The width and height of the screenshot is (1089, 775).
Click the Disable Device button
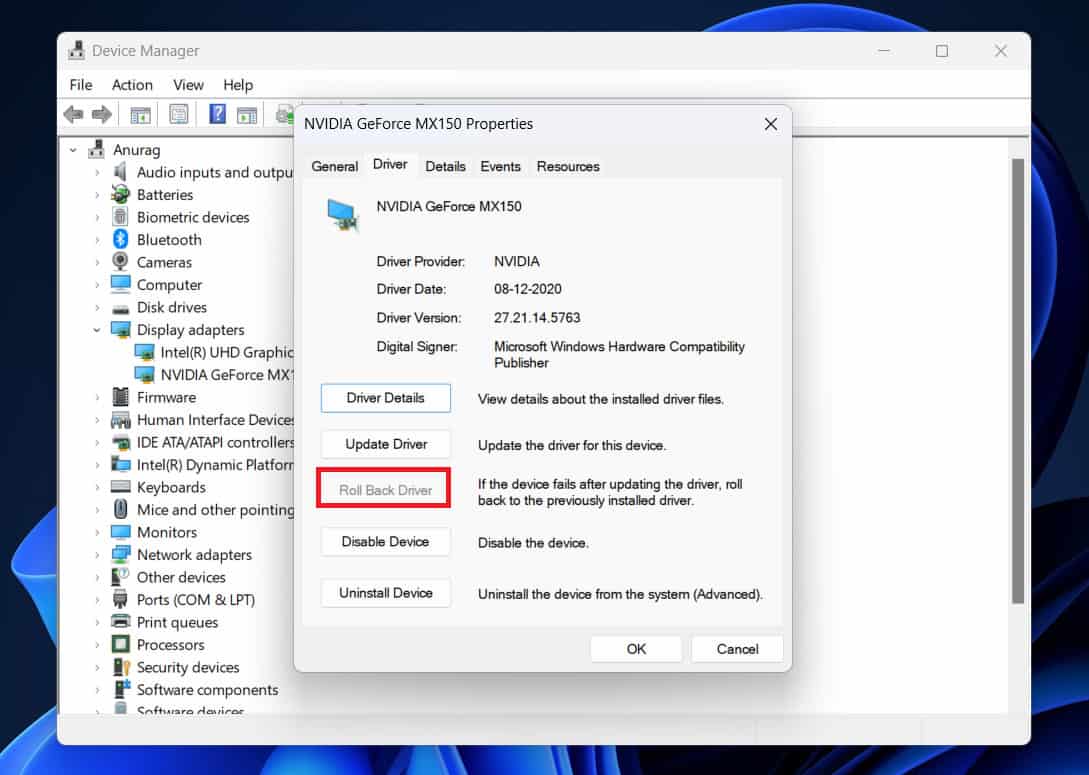click(385, 542)
